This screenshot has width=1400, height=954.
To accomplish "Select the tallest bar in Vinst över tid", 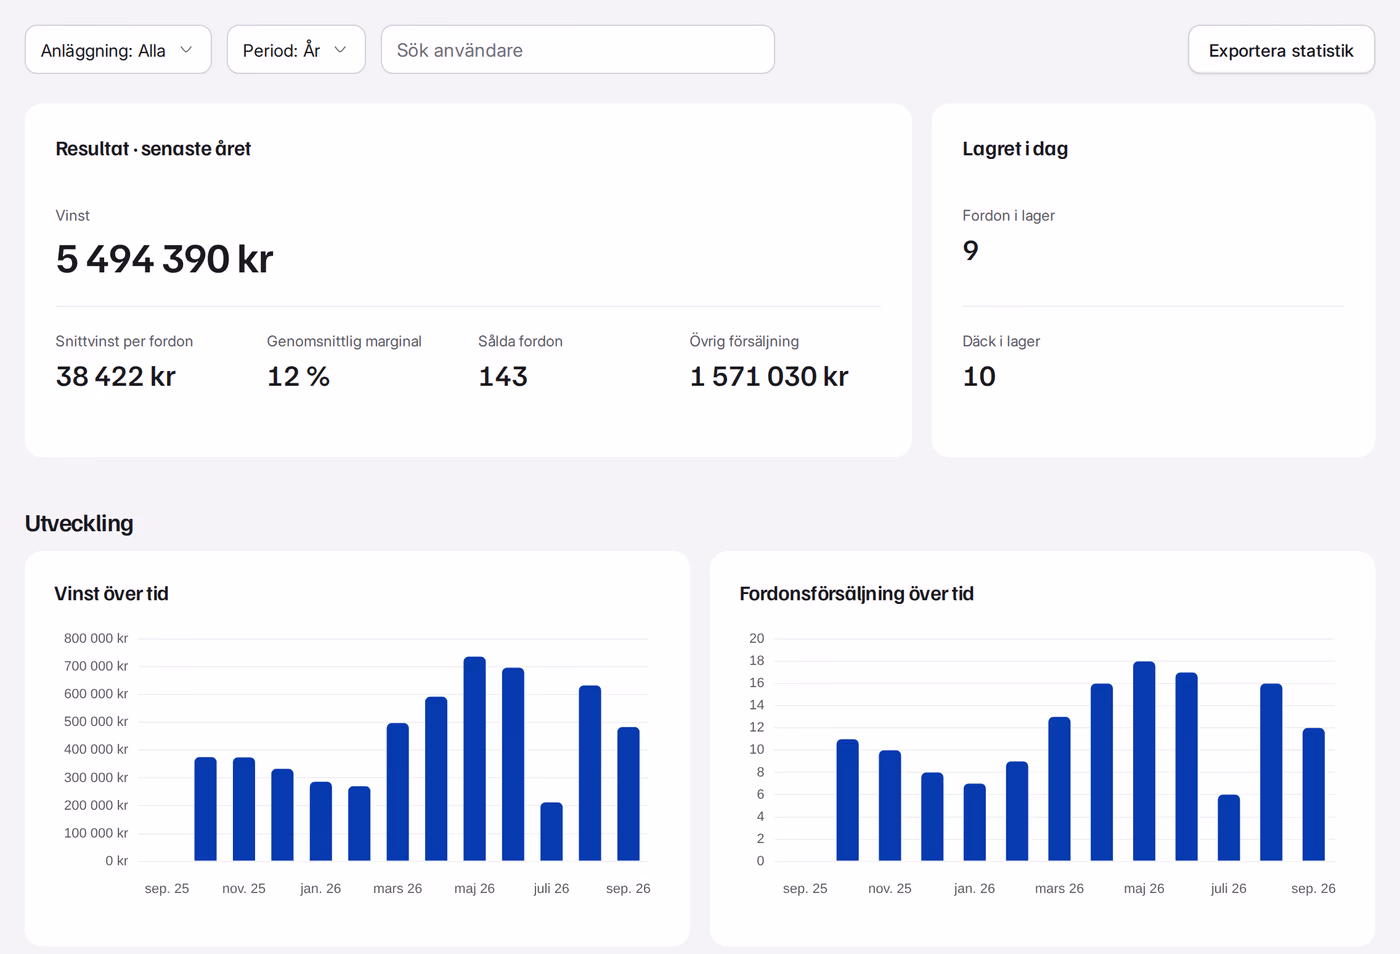I will [474, 759].
